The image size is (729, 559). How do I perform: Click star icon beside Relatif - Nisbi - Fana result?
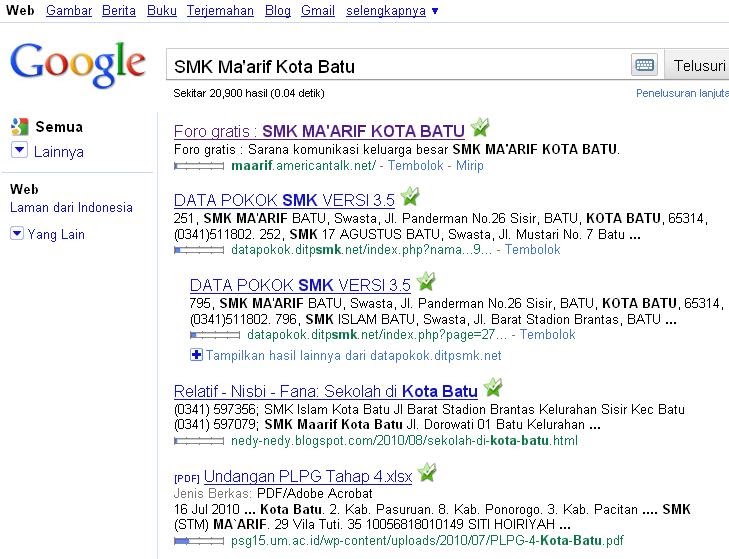[x=493, y=387]
